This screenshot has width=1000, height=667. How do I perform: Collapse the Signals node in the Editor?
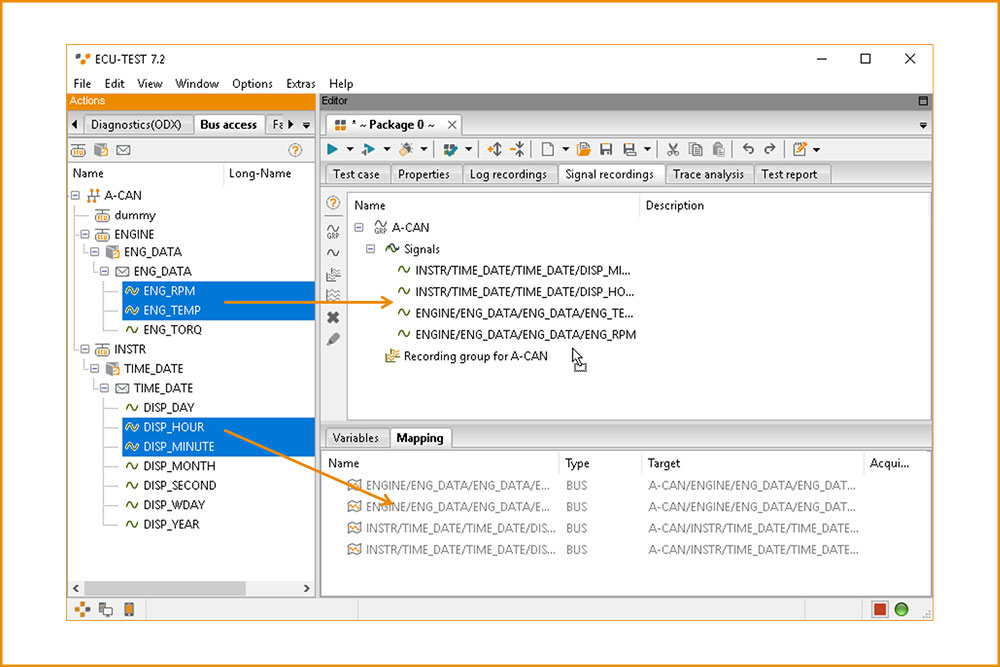point(371,249)
